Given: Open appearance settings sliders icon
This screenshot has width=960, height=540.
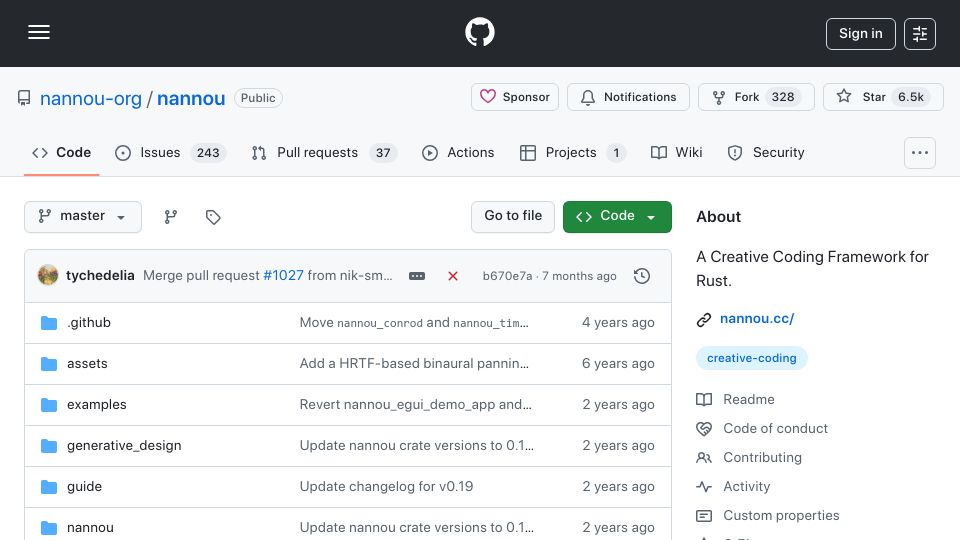Looking at the screenshot, I should (x=920, y=34).
